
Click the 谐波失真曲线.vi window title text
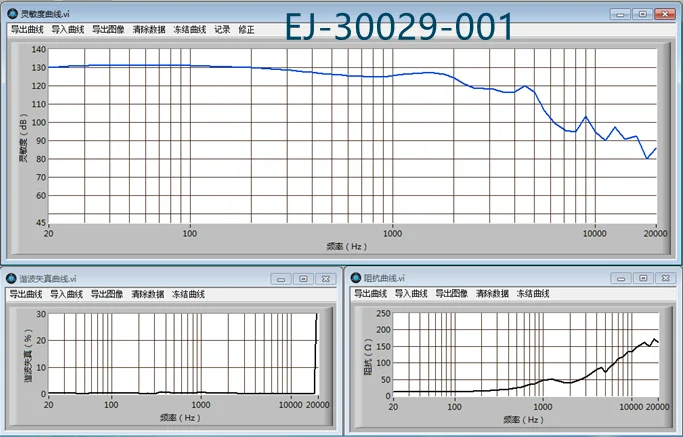click(x=47, y=278)
